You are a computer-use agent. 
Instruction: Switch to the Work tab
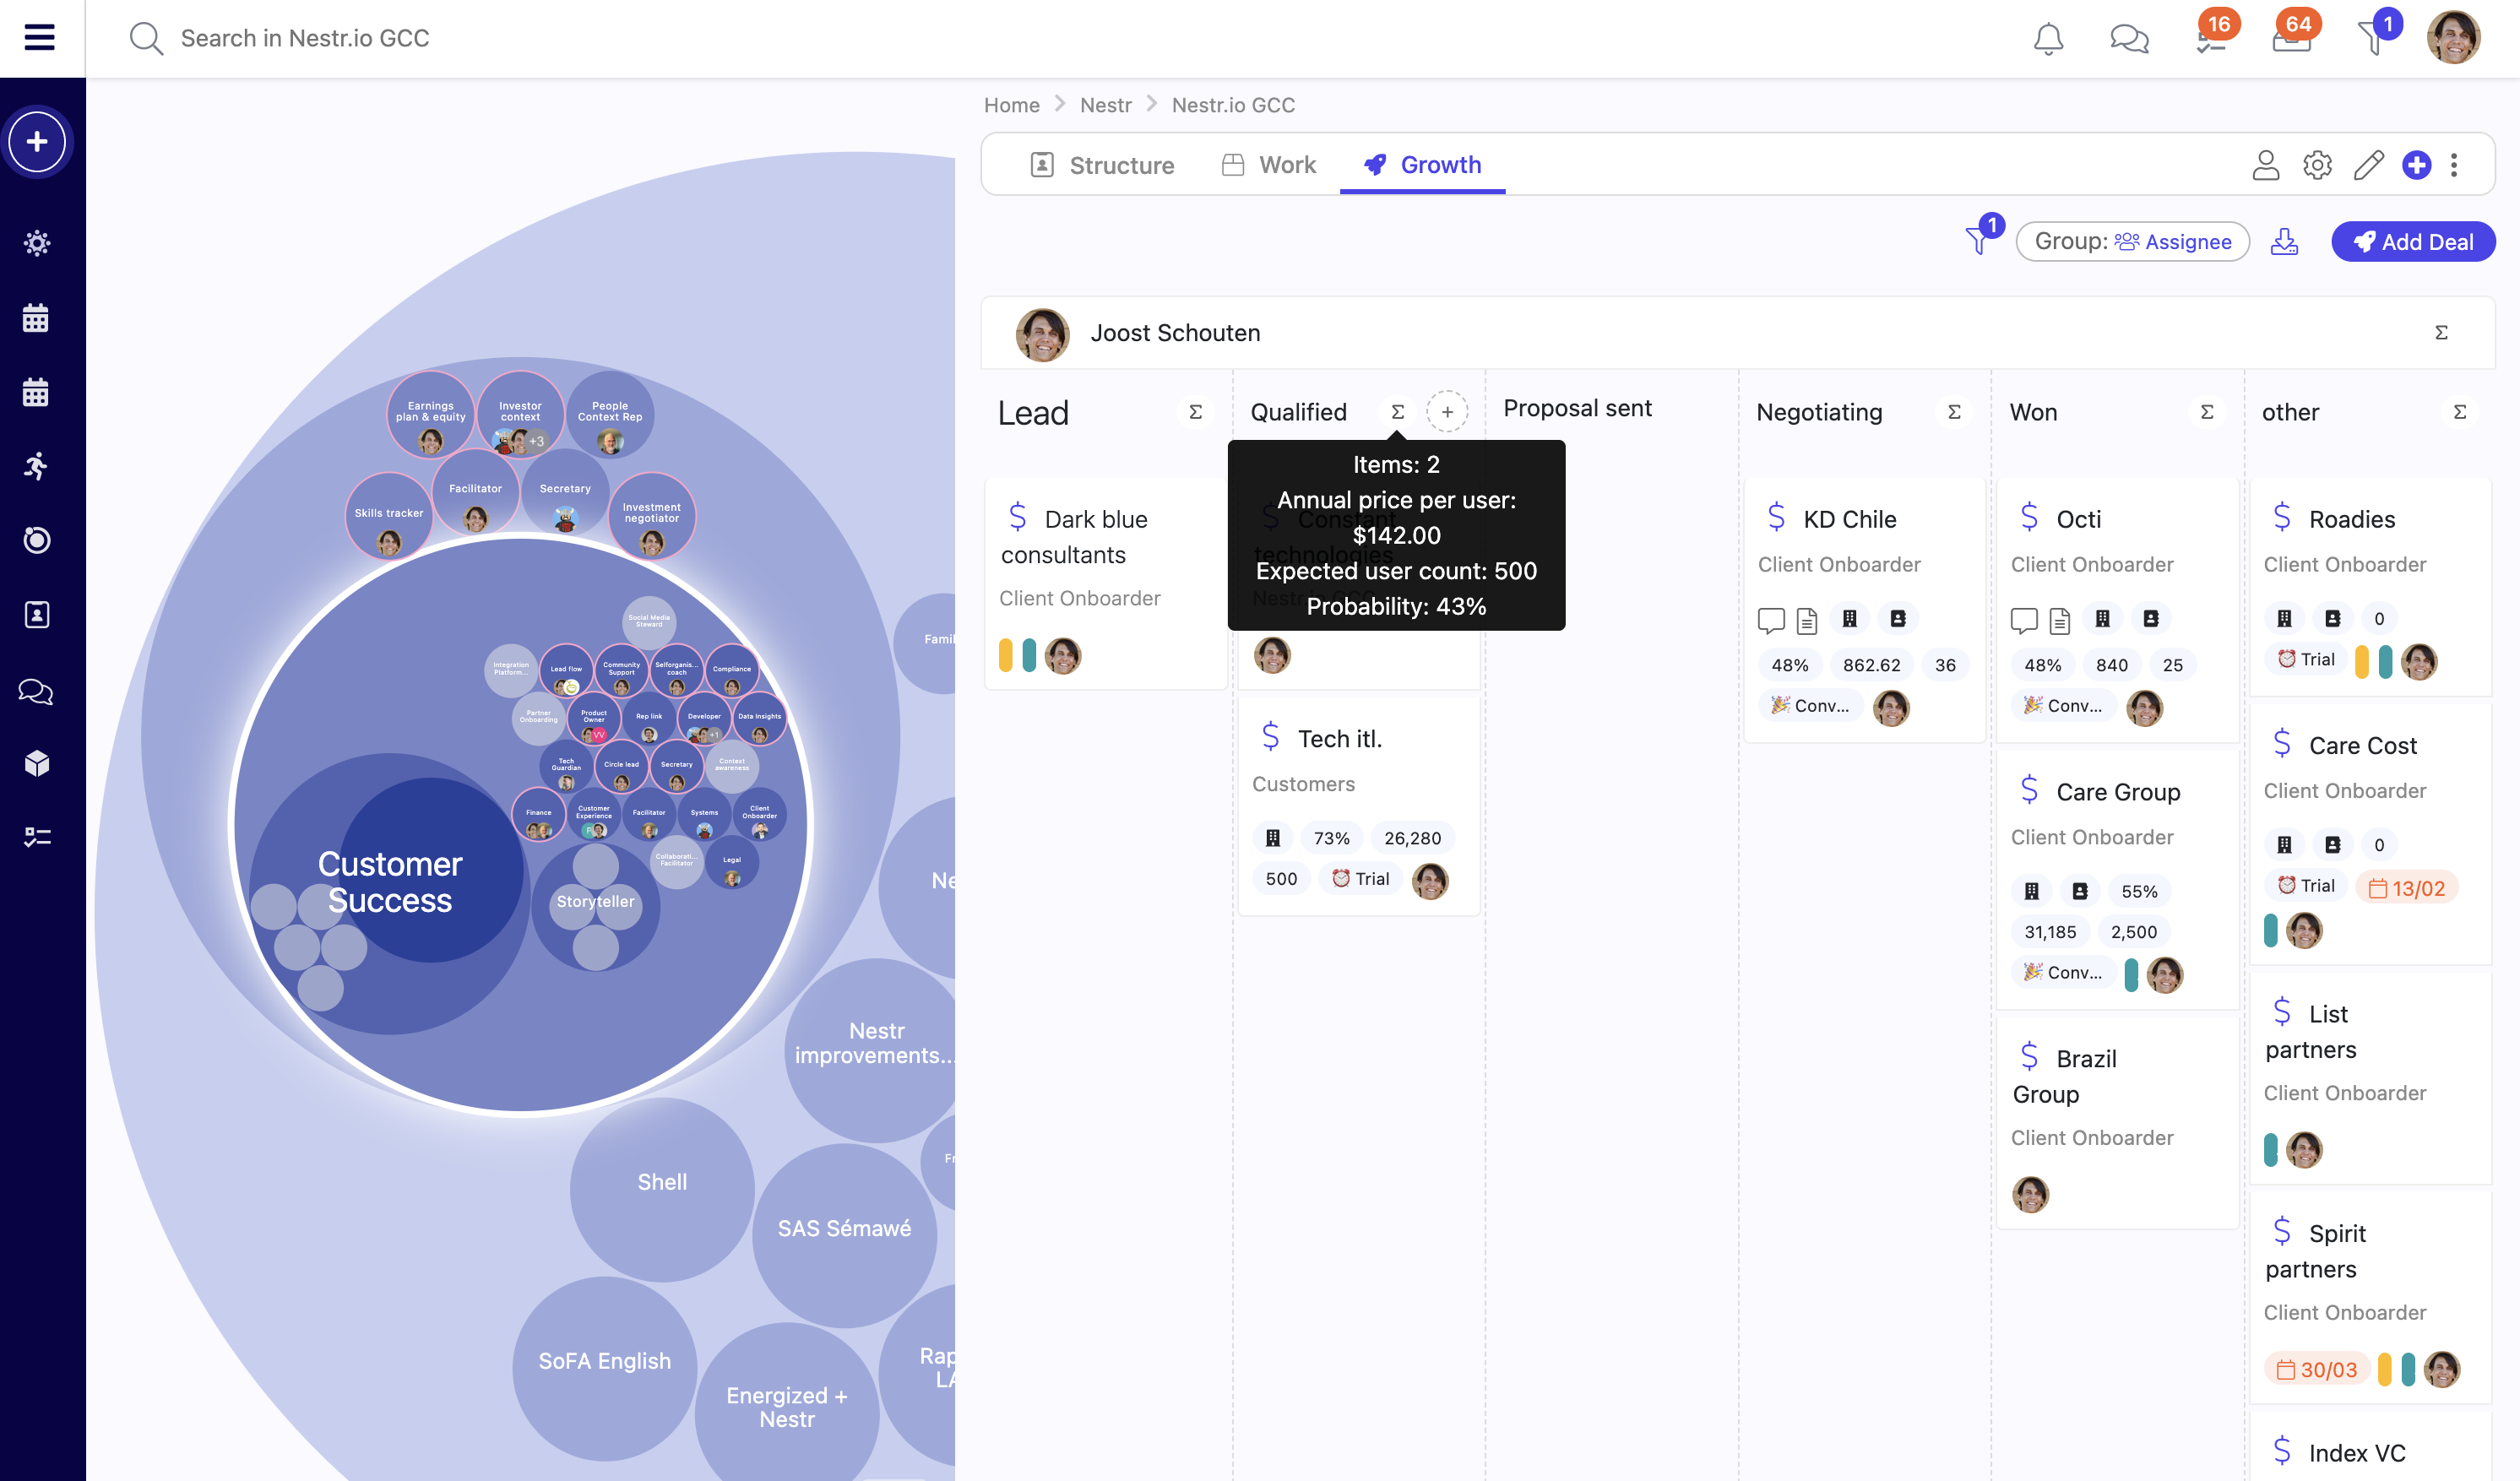1269,165
